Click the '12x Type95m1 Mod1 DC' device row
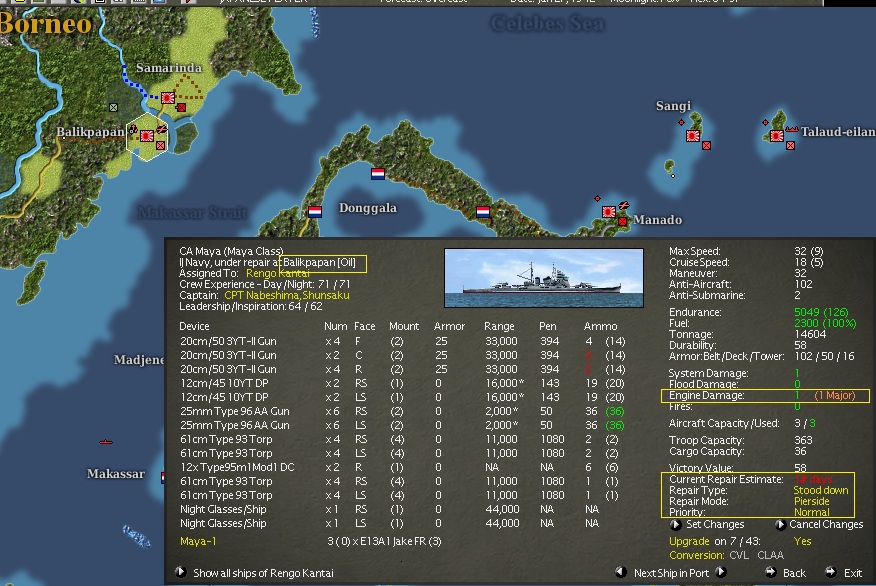The height and width of the screenshot is (586, 876). click(x=402, y=467)
